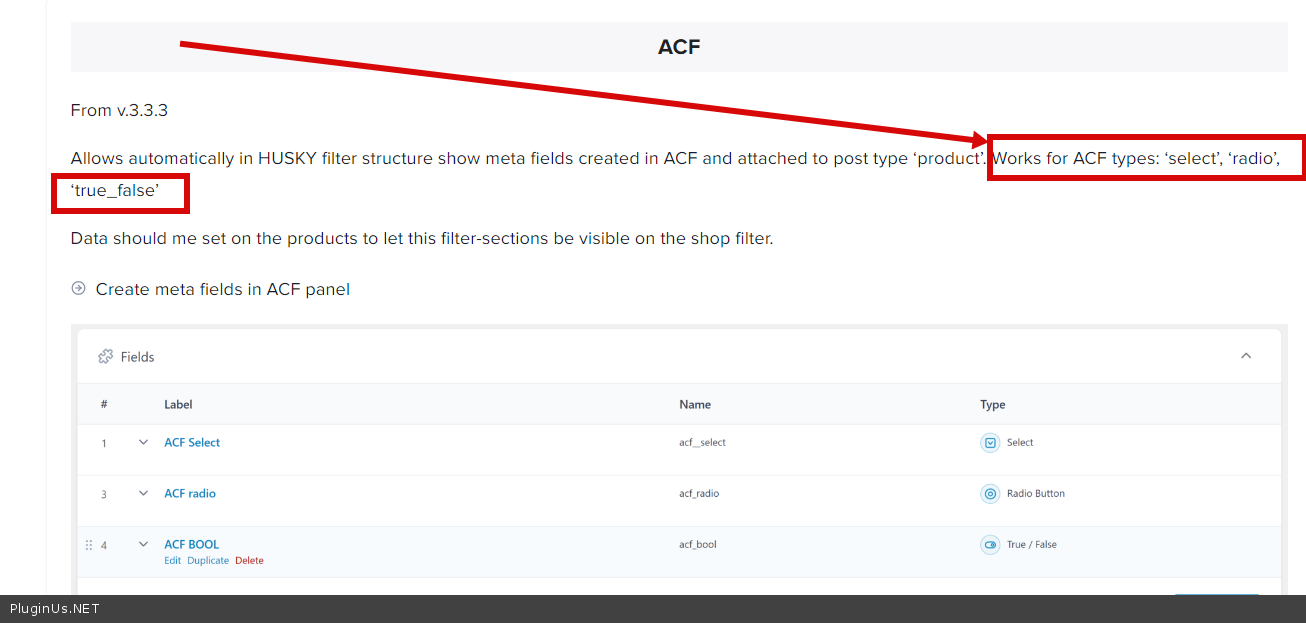Open the ACF BOOL field link
This screenshot has height=623, width=1306.
[191, 544]
